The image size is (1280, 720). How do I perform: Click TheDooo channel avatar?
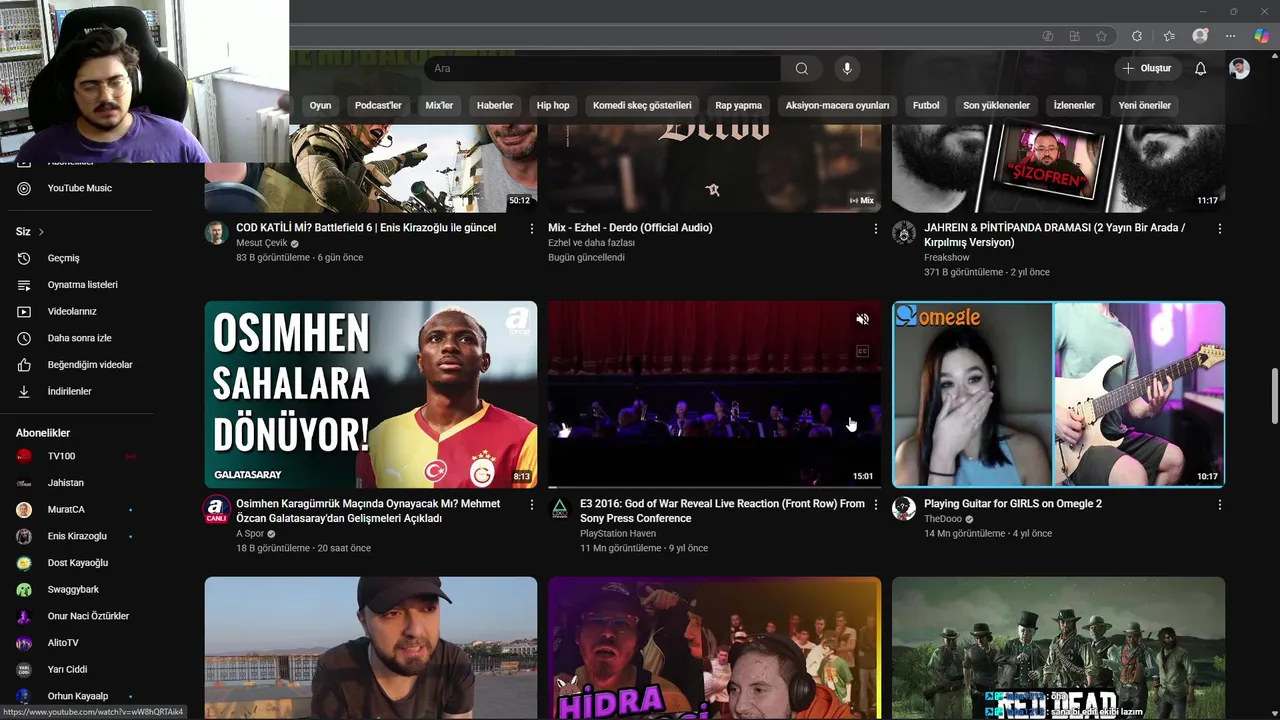[904, 509]
